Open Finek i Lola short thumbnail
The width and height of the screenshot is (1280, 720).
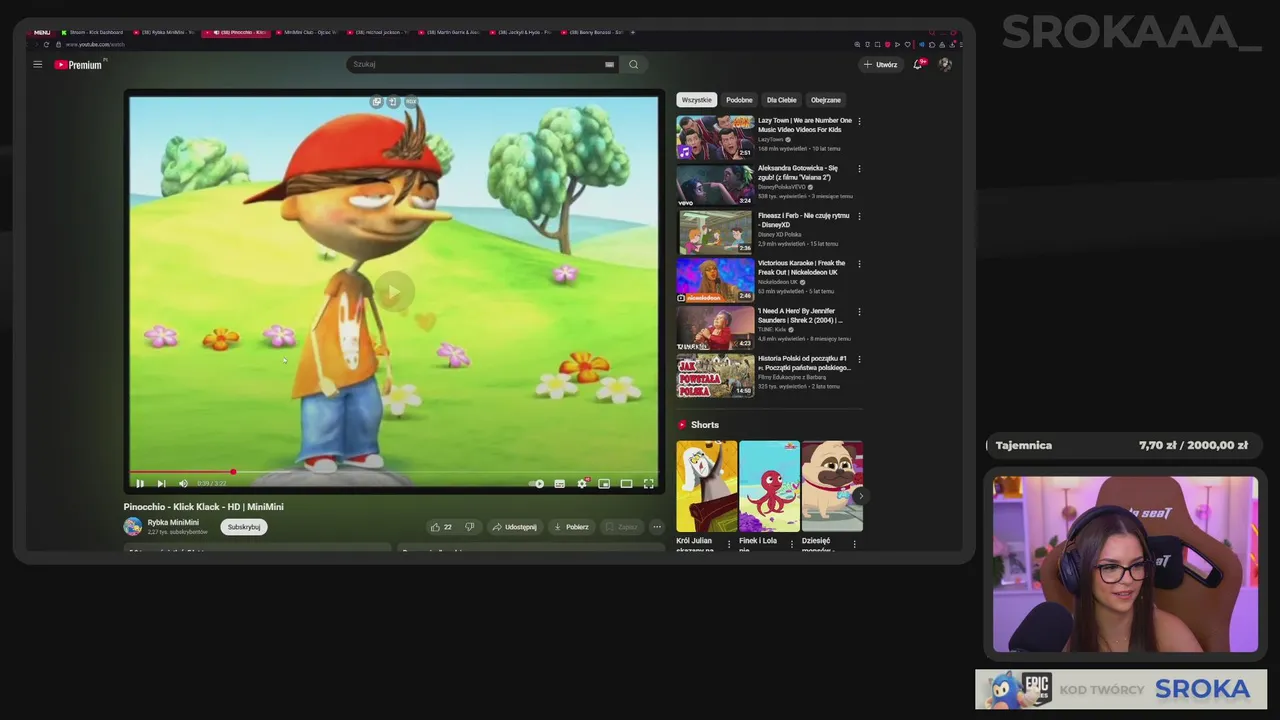click(x=769, y=486)
